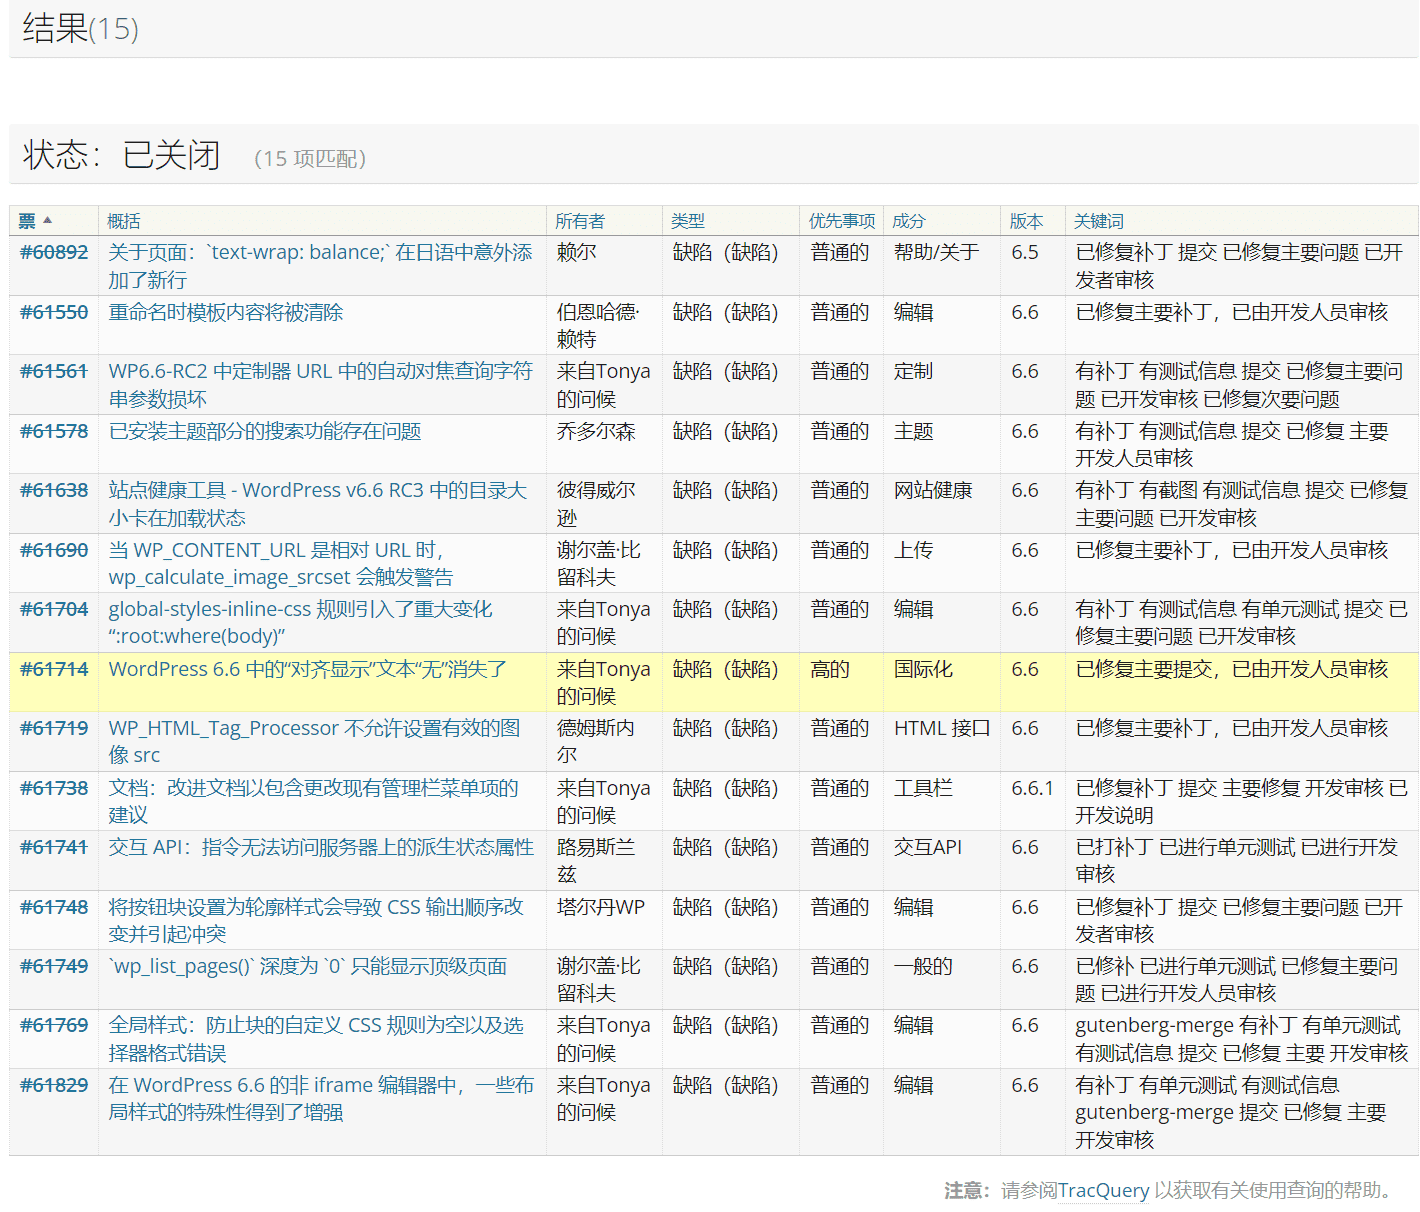
Task: Click the 结果(15) heading
Action: (80, 28)
